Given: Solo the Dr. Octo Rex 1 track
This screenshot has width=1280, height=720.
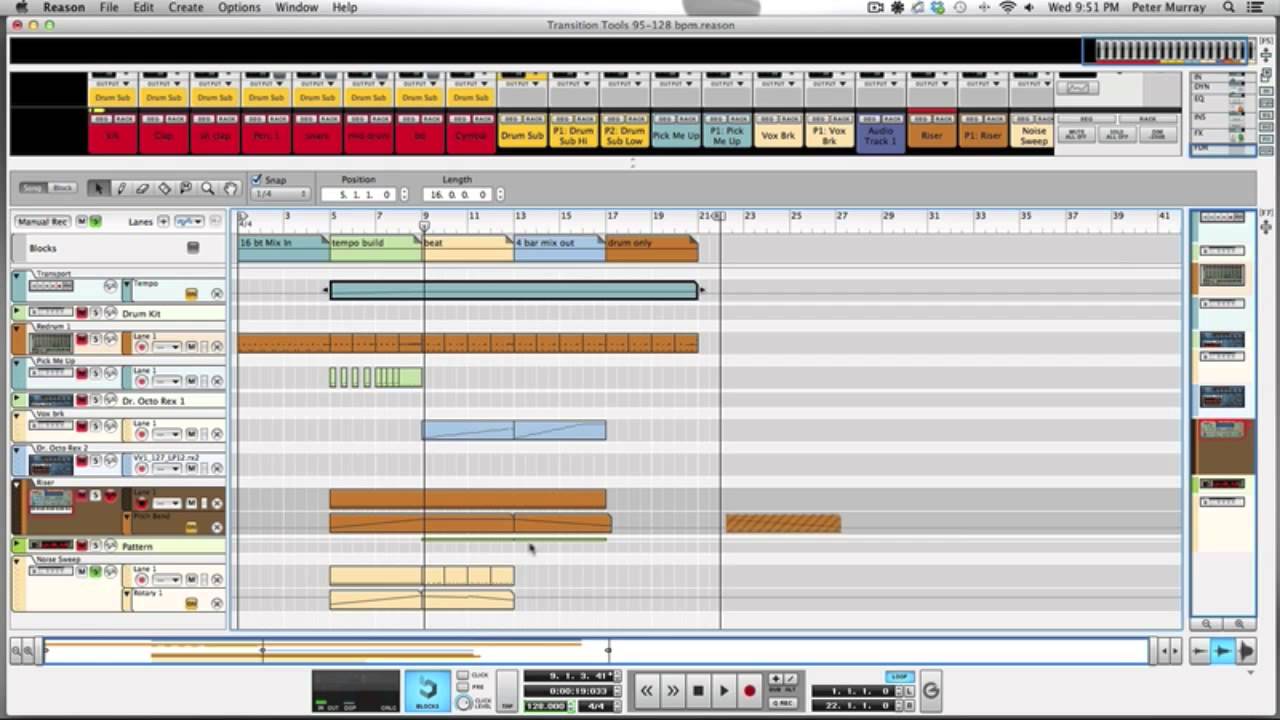Looking at the screenshot, I should [x=96, y=400].
